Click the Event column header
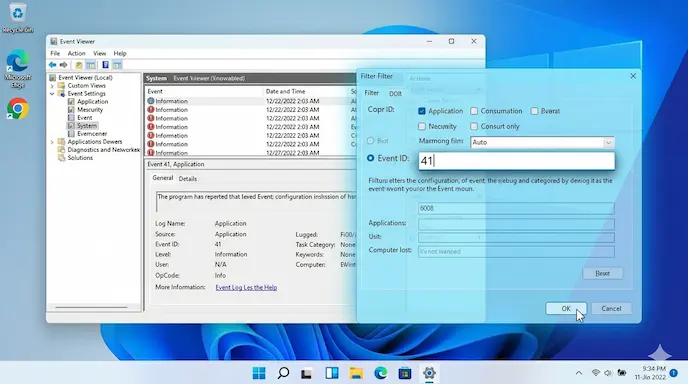Viewport: 688px width, 384px height. [x=155, y=91]
